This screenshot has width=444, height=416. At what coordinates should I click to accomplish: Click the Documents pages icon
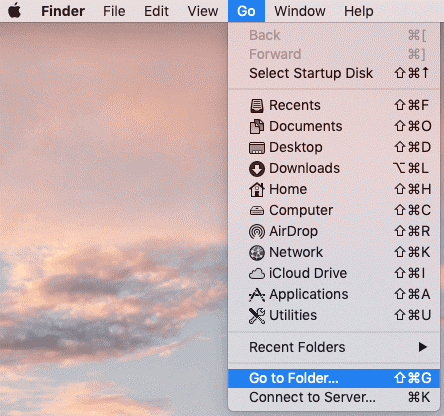(257, 127)
